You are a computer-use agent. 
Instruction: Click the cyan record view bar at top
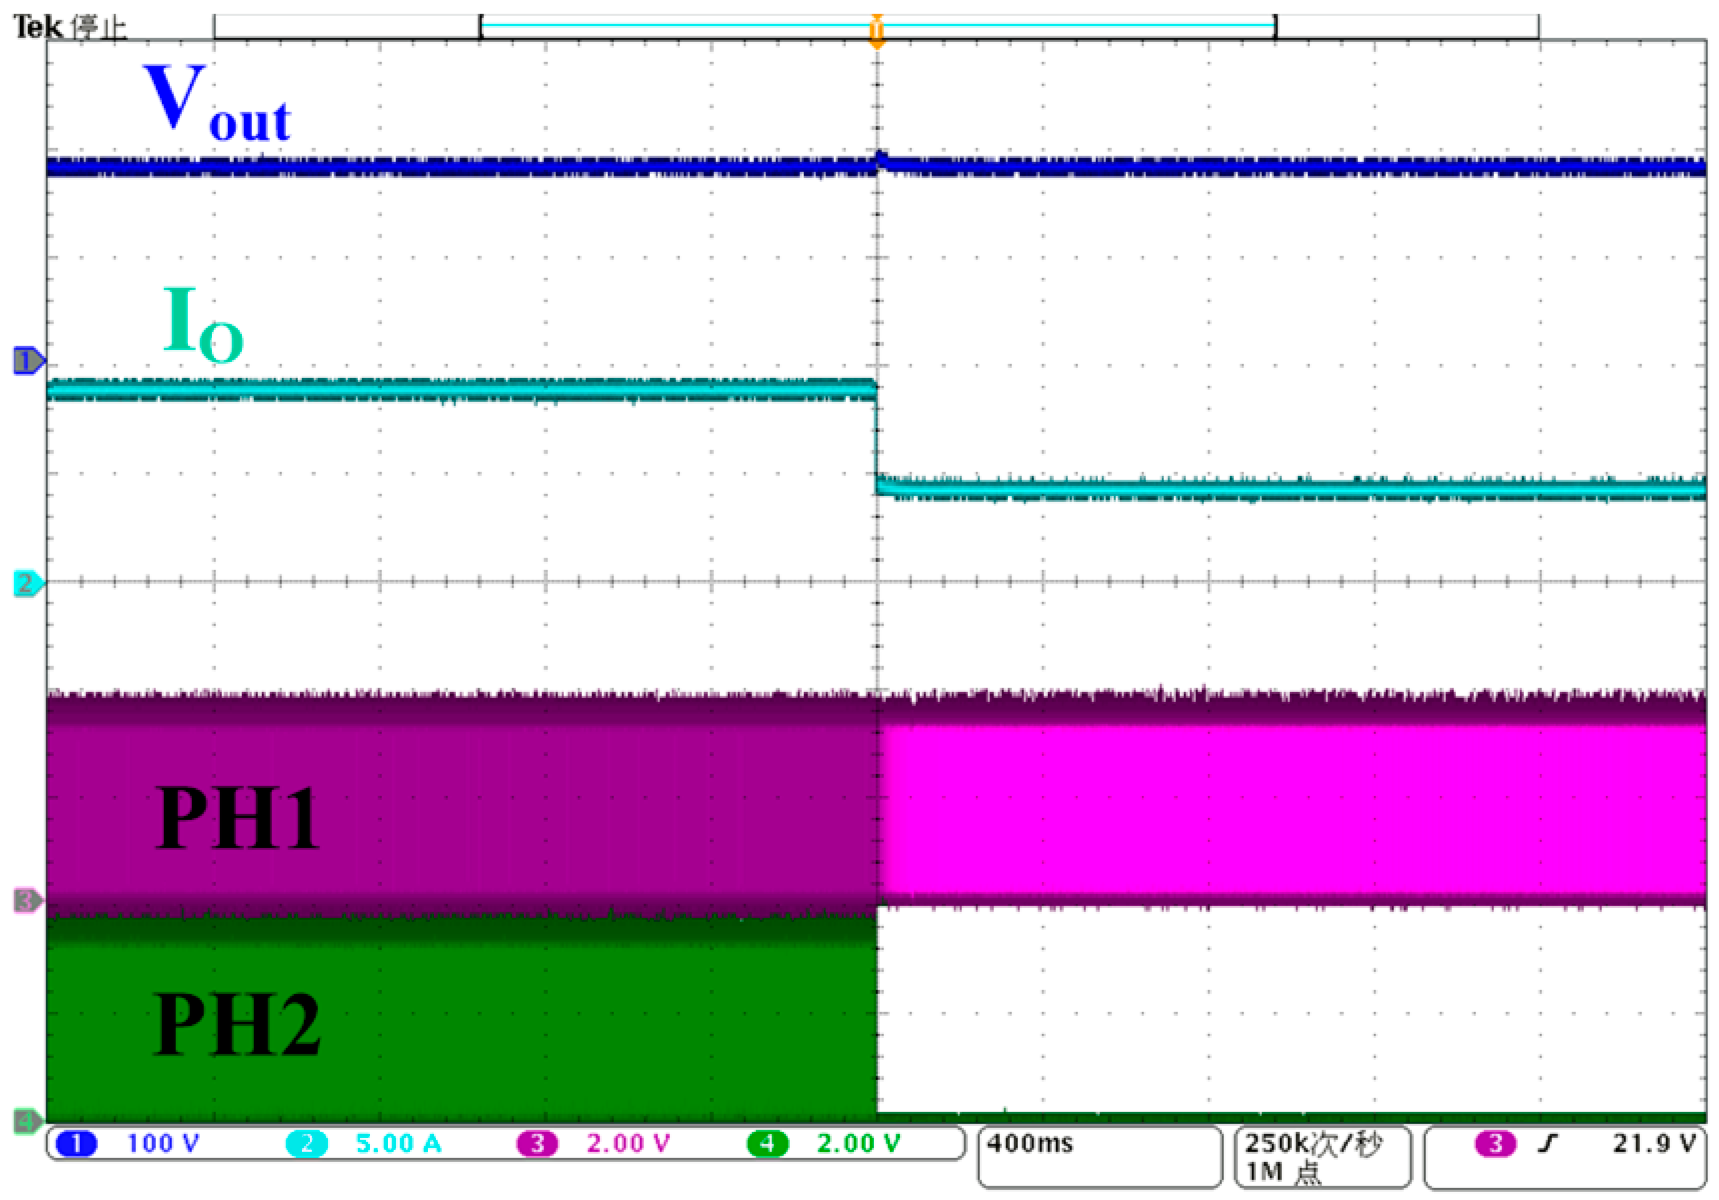tap(877, 24)
